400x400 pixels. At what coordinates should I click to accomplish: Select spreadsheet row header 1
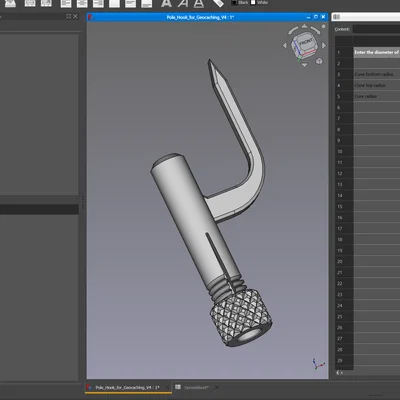(x=344, y=52)
